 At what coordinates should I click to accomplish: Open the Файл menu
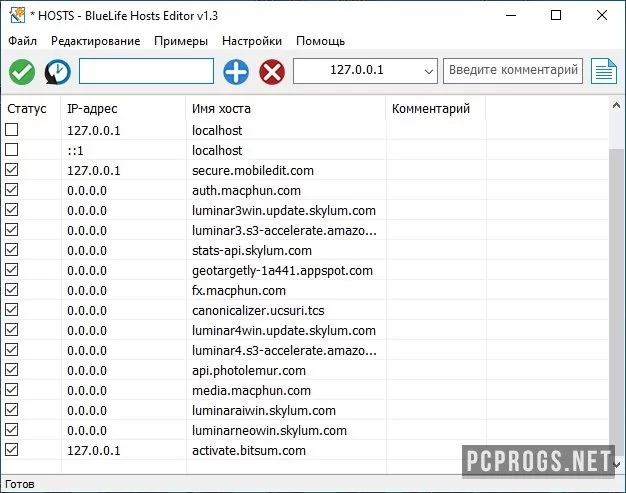click(22, 41)
